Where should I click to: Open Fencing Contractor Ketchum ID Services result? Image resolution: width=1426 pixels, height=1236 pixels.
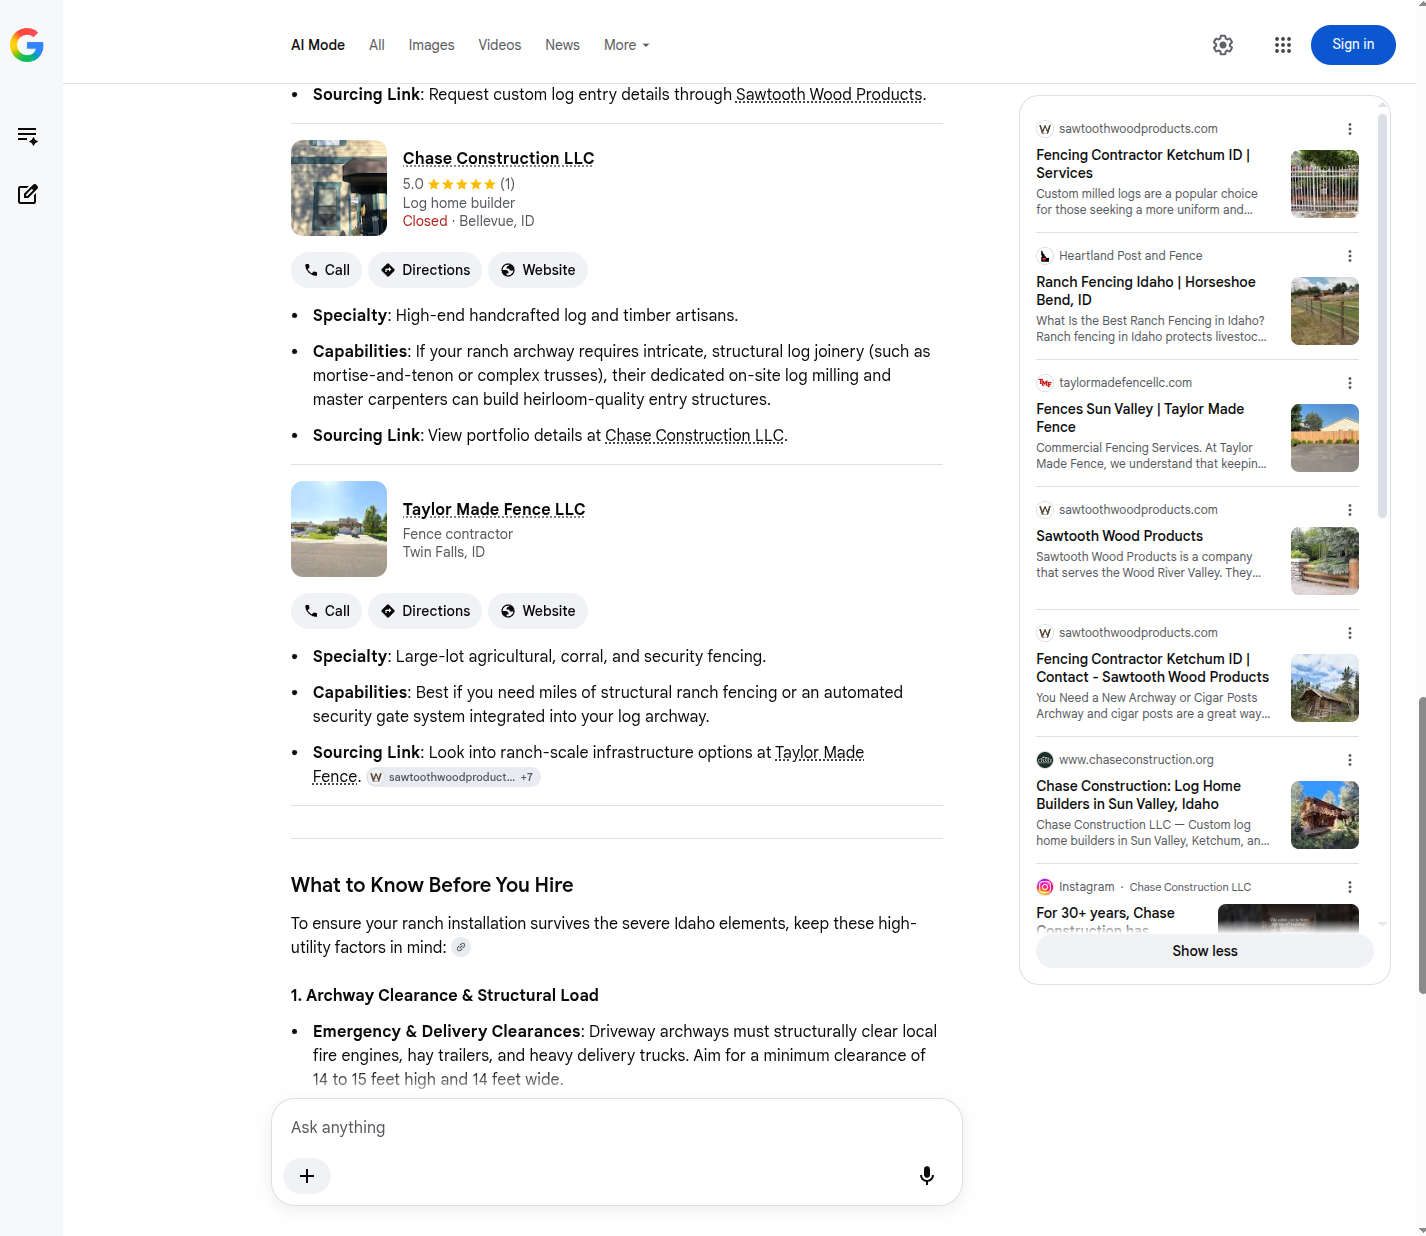1143,164
